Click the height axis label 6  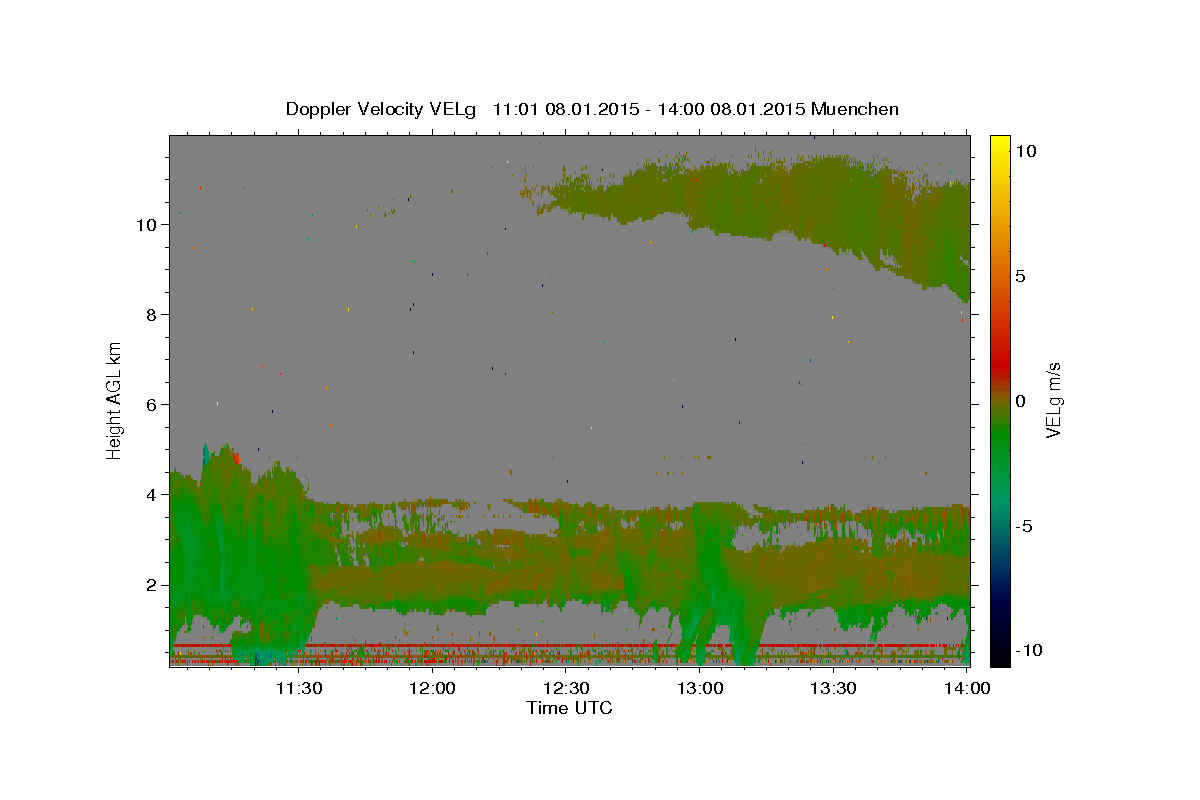click(151, 405)
